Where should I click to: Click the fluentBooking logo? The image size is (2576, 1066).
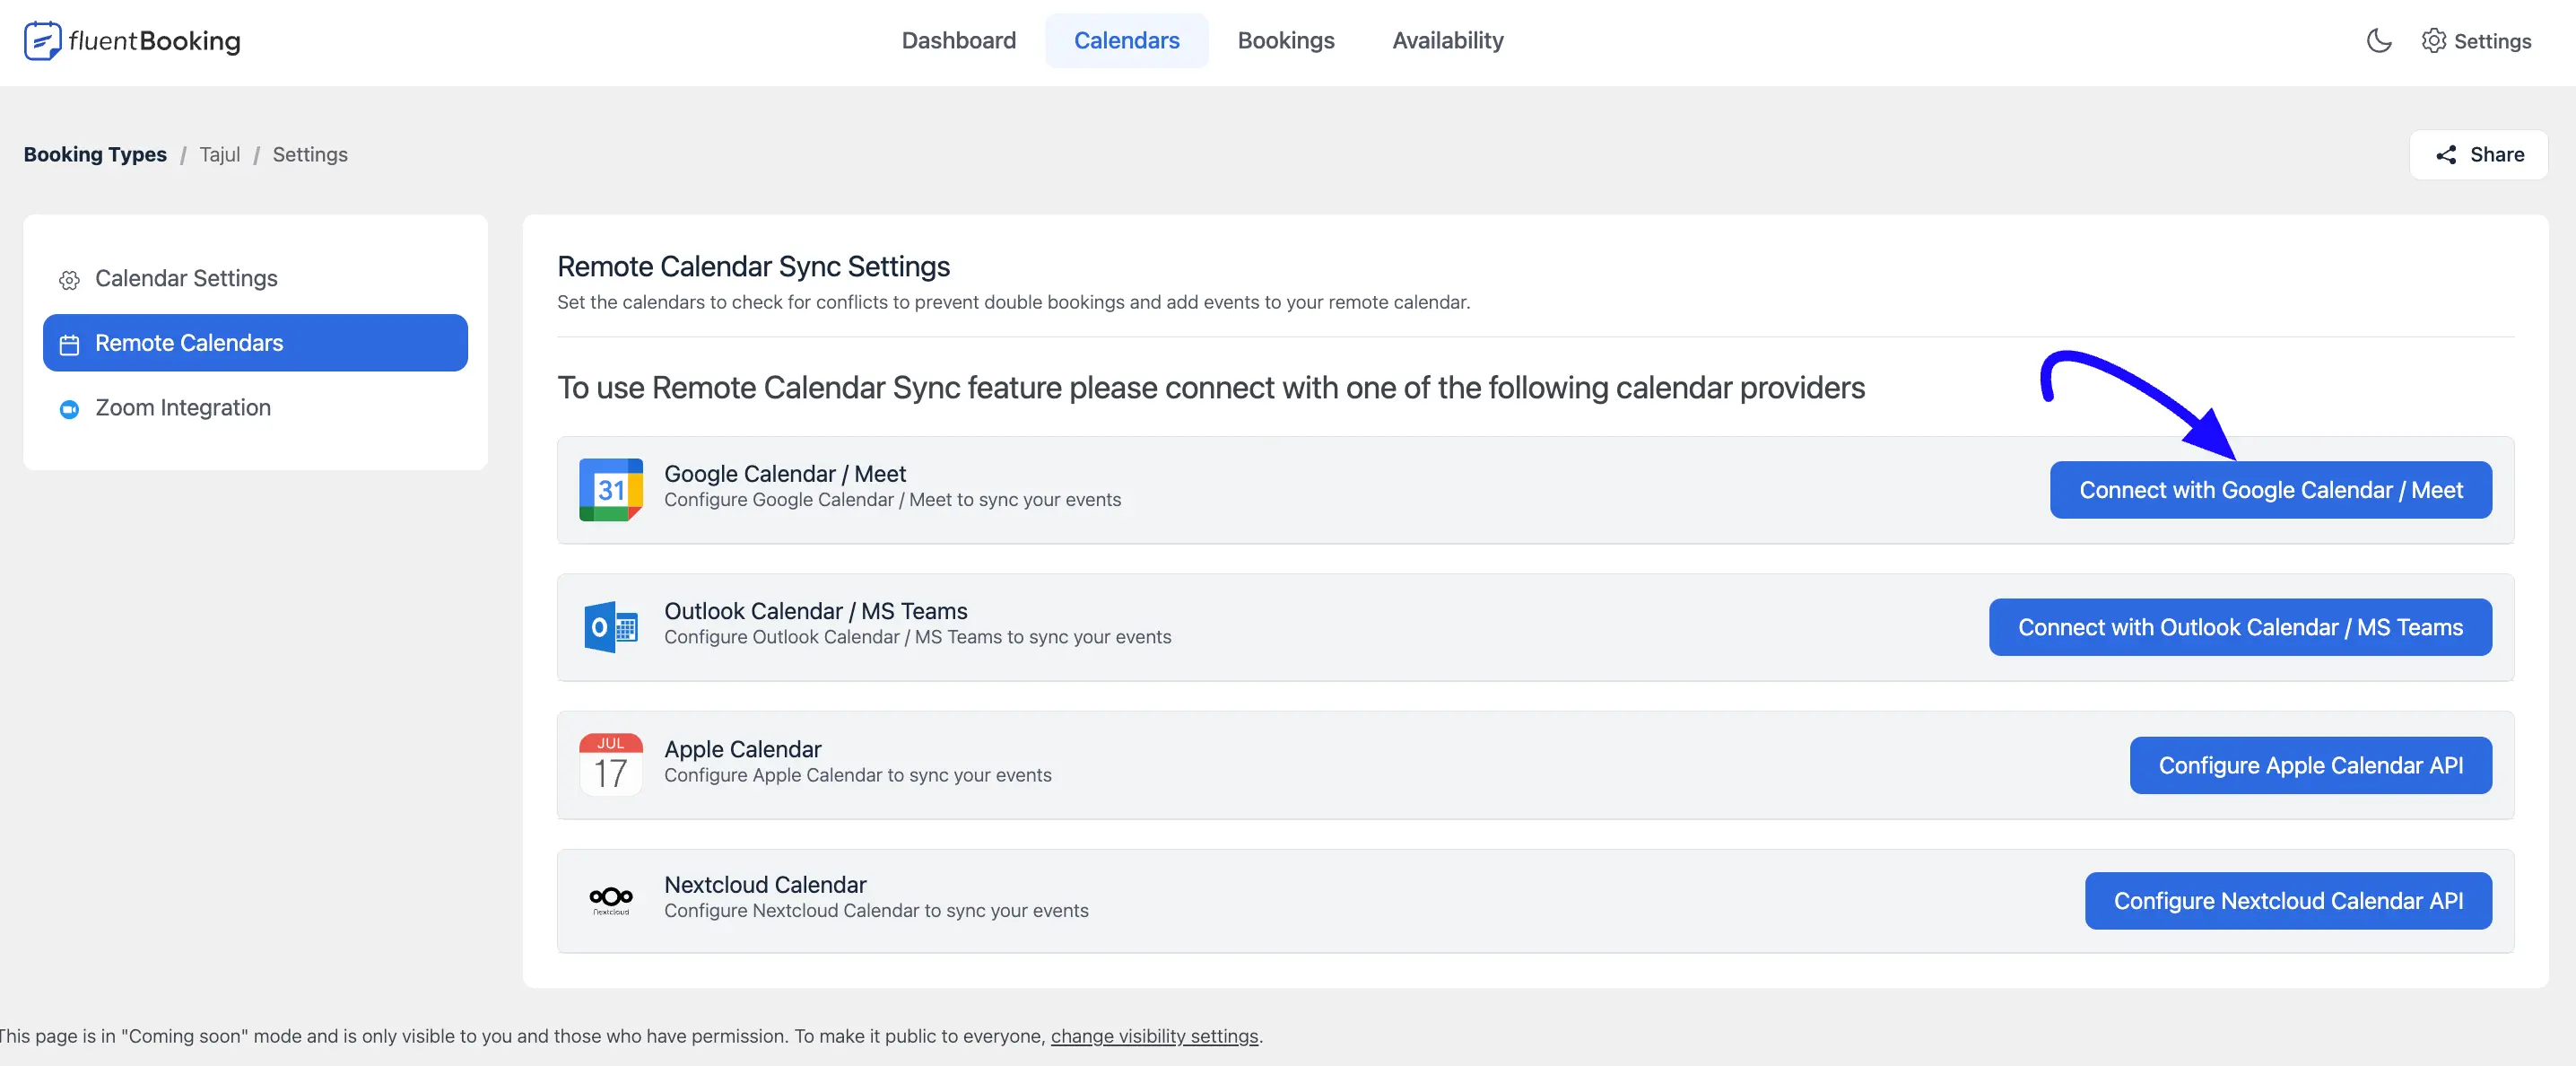click(x=132, y=41)
